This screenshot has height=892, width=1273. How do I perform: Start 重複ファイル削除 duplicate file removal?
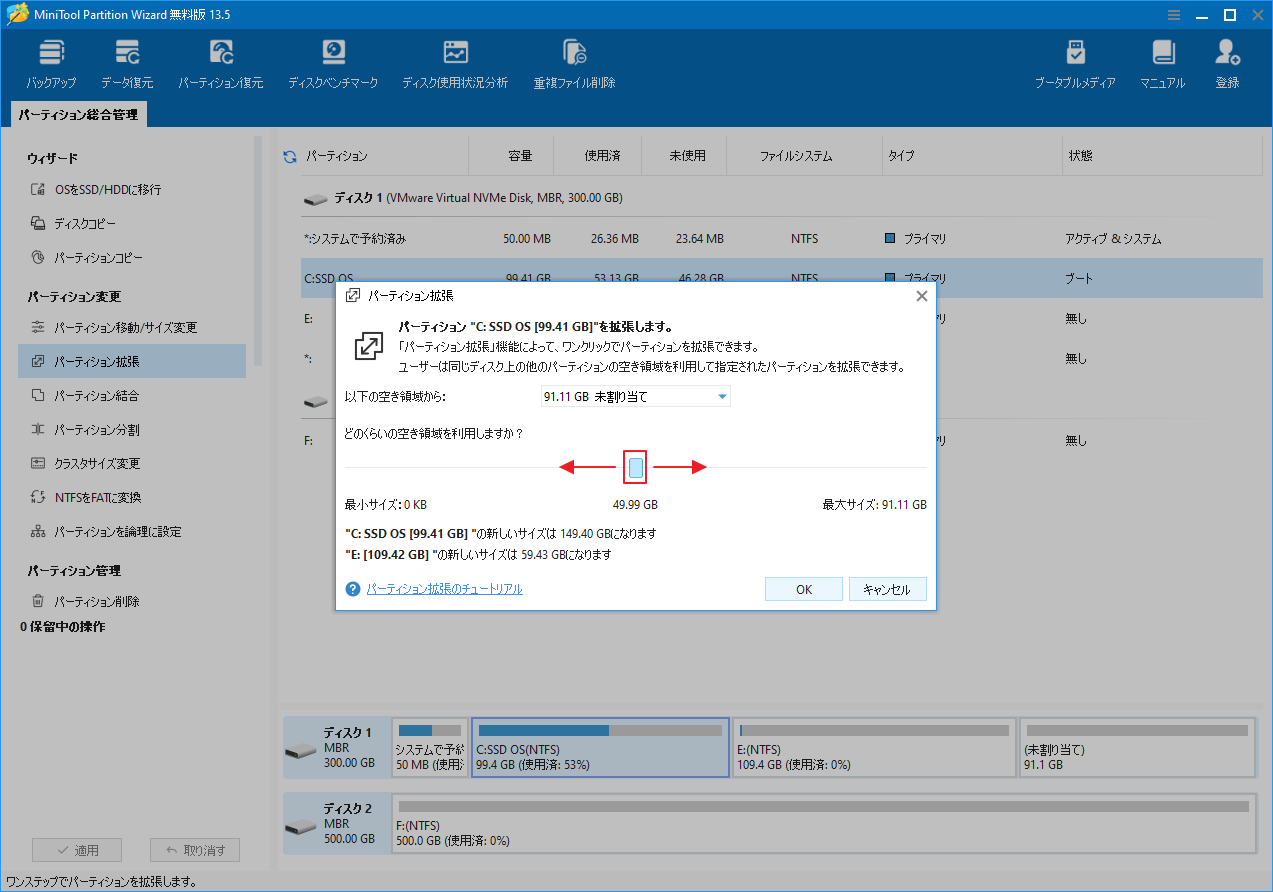[x=573, y=60]
